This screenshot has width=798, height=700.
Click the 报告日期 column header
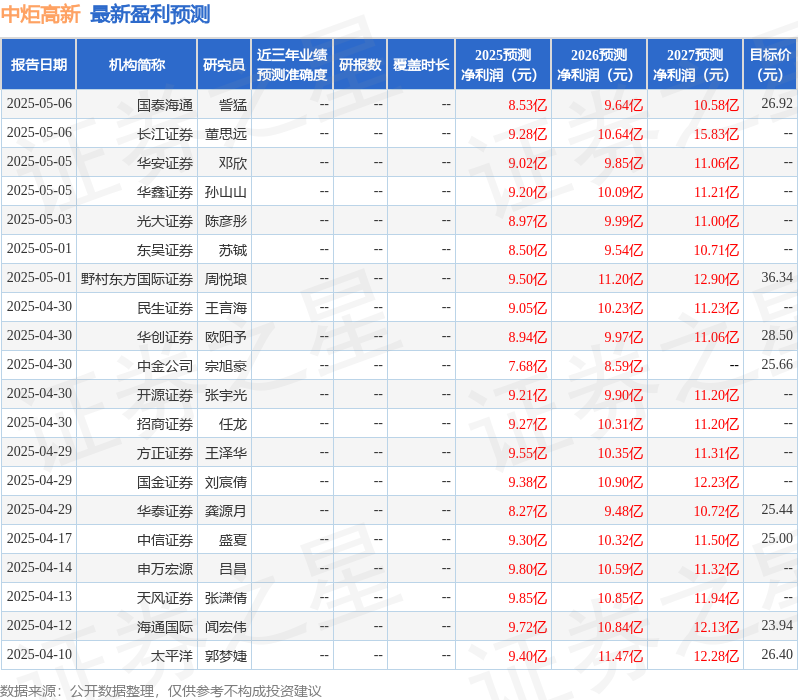39,64
